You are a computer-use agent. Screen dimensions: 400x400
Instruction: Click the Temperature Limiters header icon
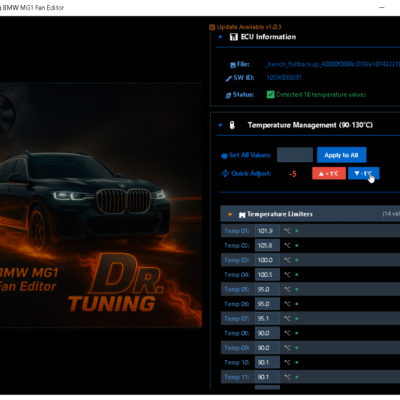(242, 215)
